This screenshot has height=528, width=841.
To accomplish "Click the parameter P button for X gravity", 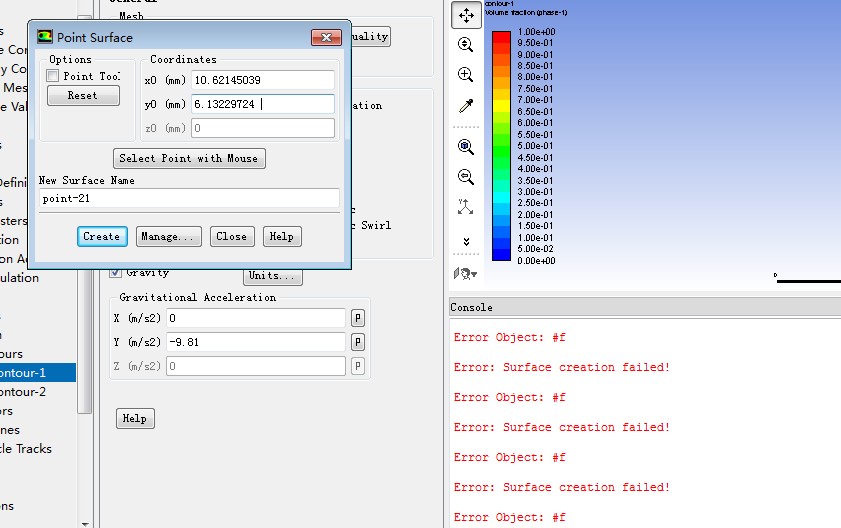I will 358,318.
